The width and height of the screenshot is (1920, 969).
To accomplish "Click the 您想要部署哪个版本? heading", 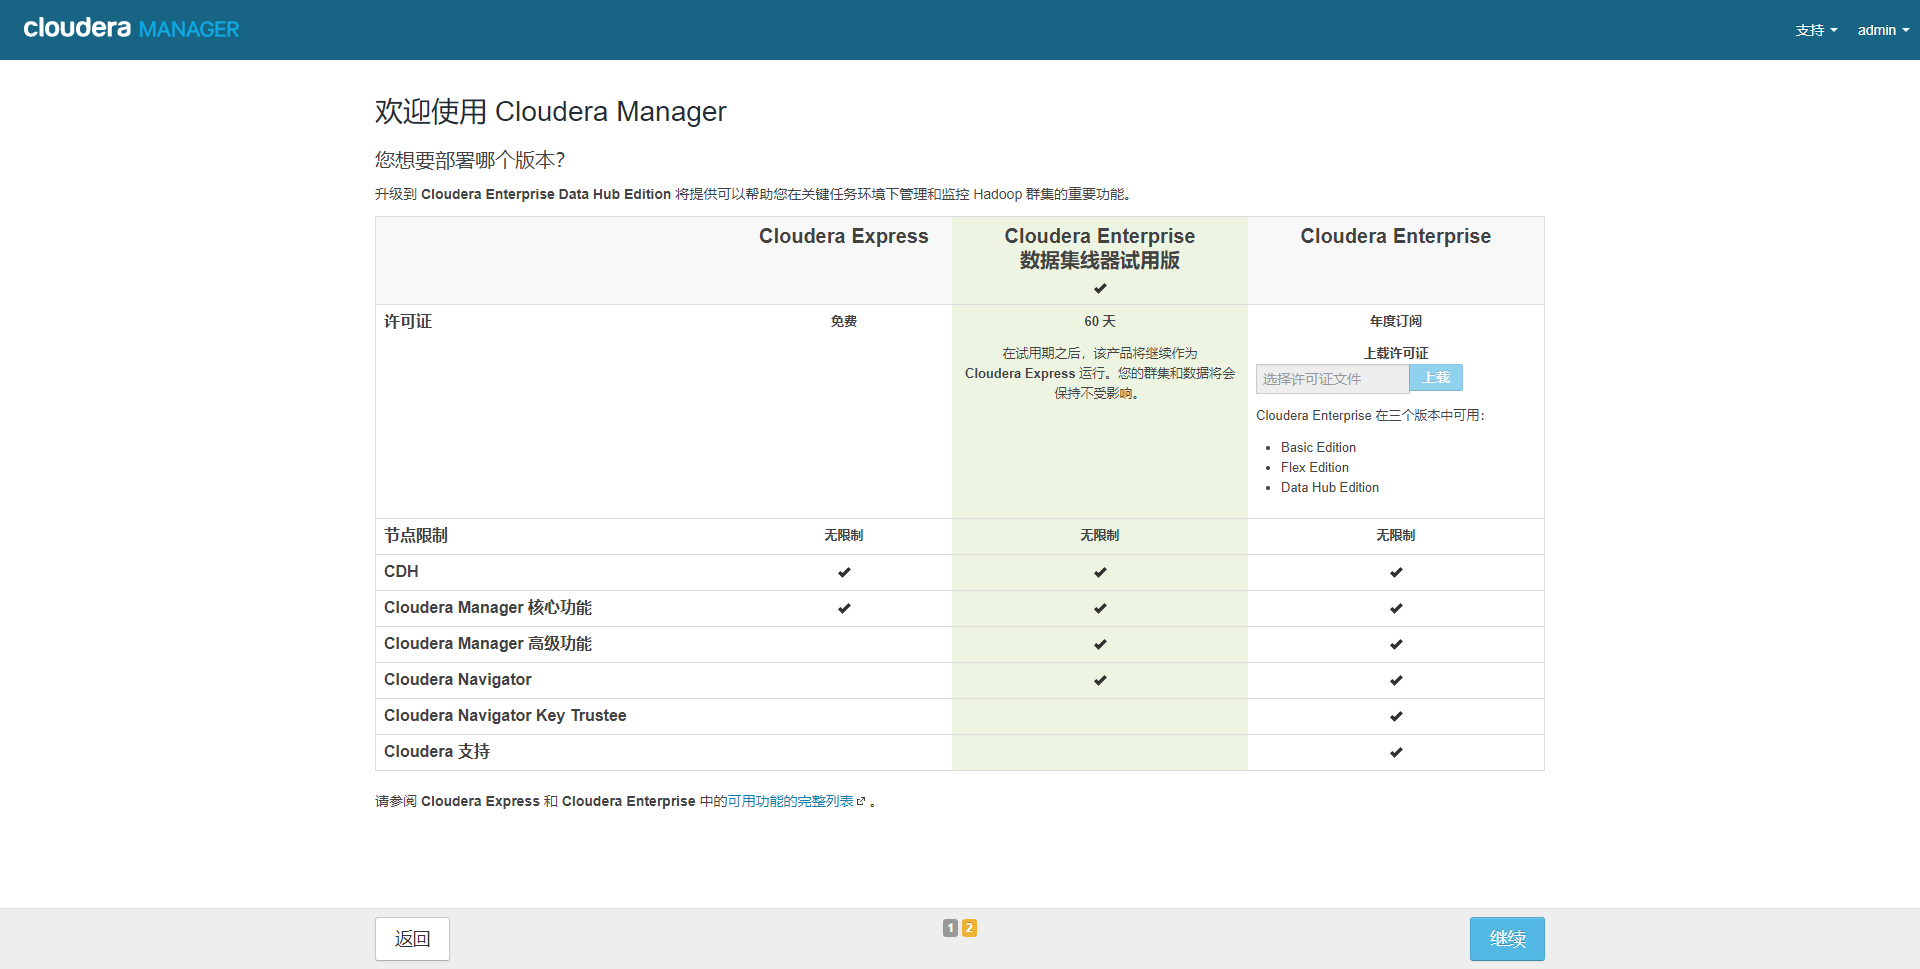I will pos(470,160).
